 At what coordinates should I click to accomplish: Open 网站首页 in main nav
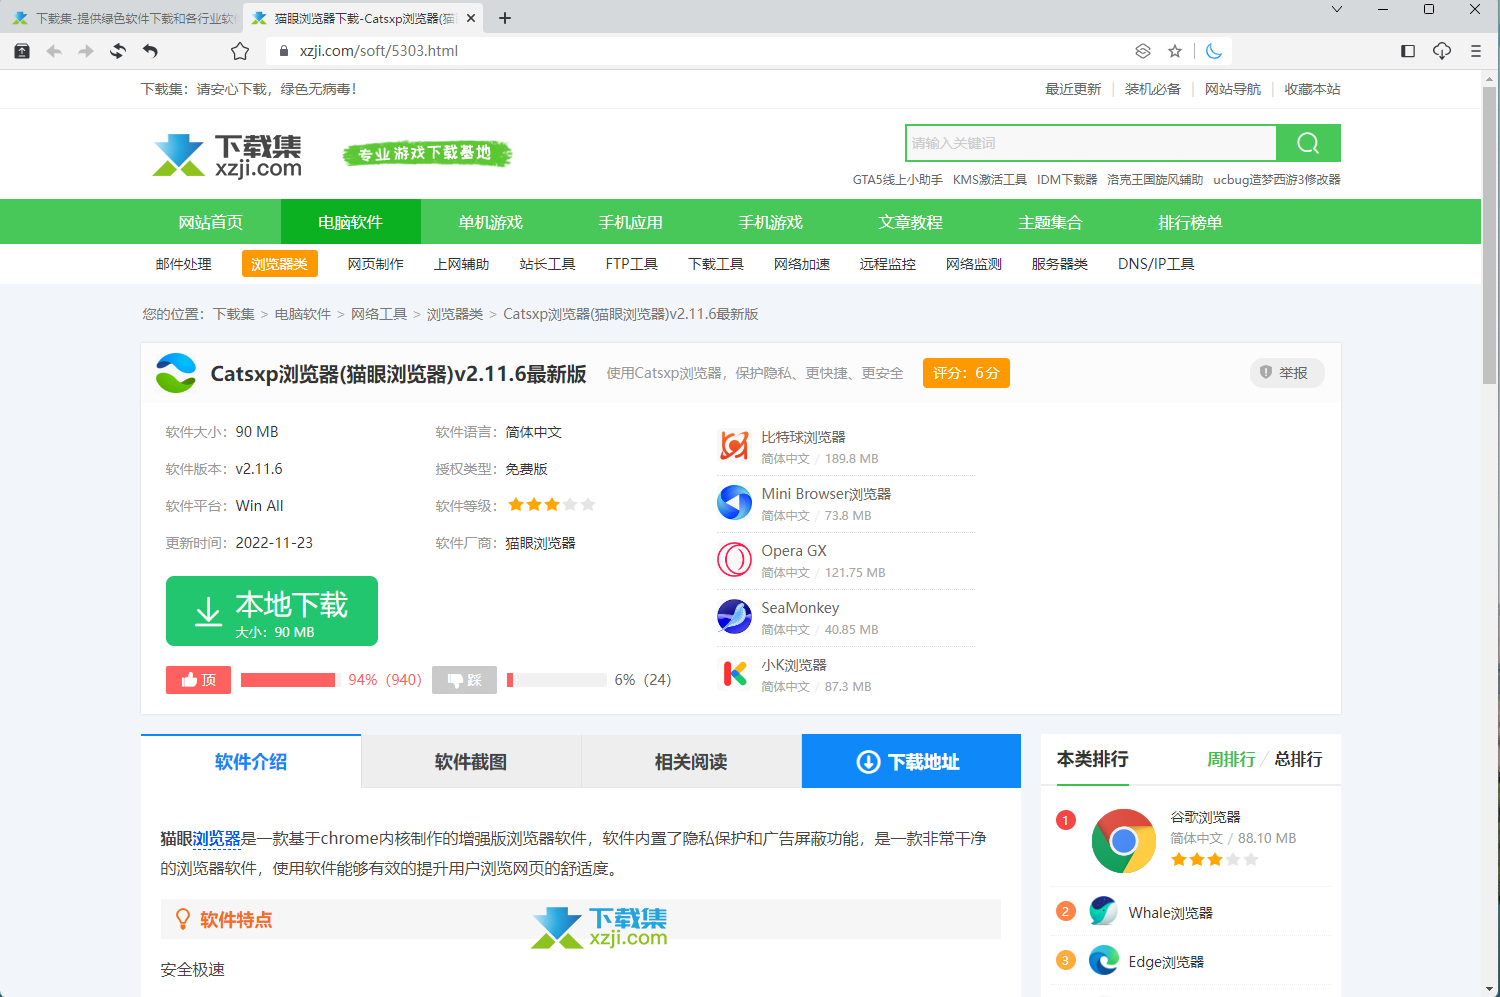point(211,222)
